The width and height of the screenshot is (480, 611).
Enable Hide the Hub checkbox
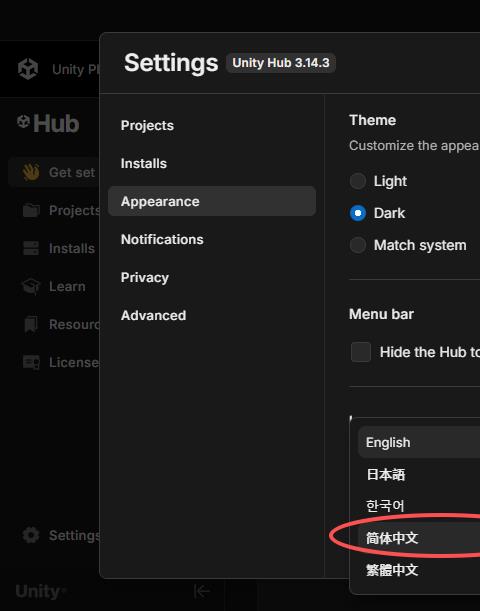tap(361, 352)
